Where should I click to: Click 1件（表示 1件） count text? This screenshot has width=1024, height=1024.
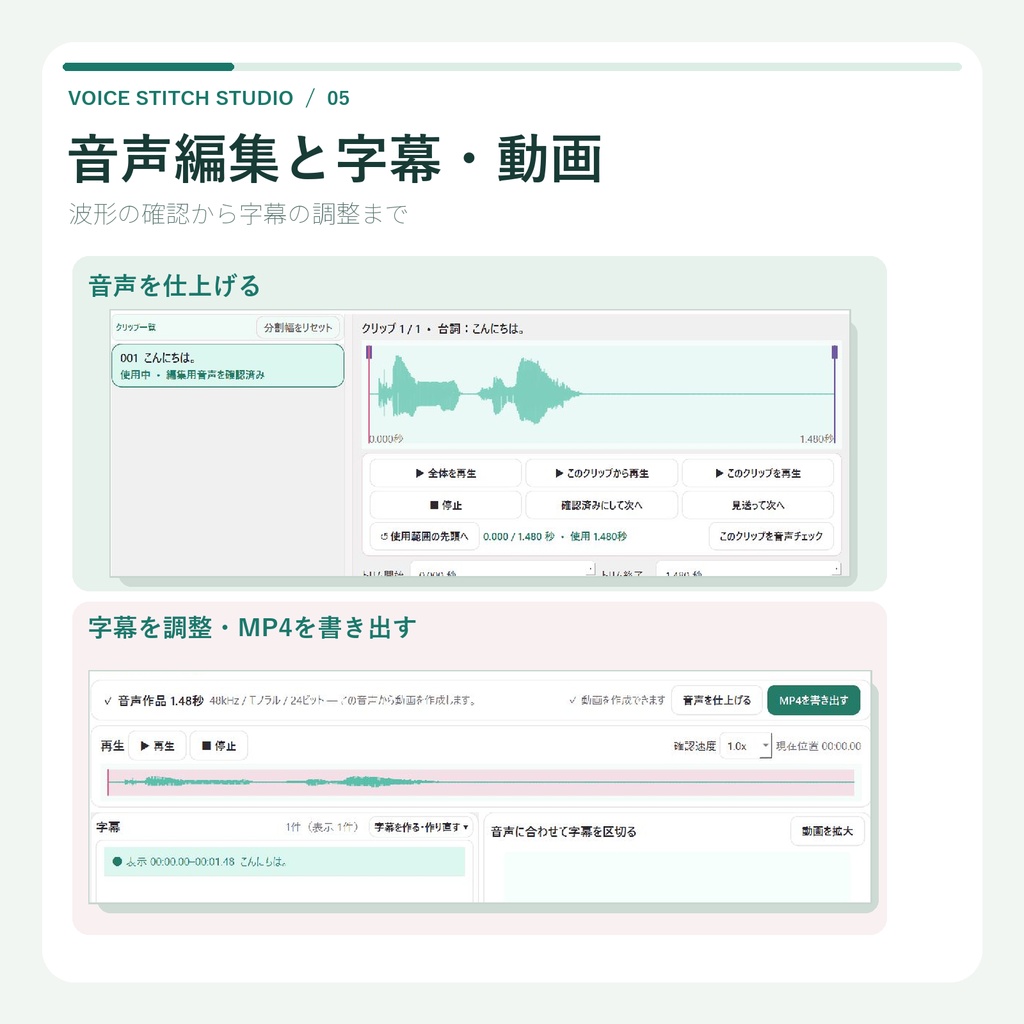tap(322, 827)
